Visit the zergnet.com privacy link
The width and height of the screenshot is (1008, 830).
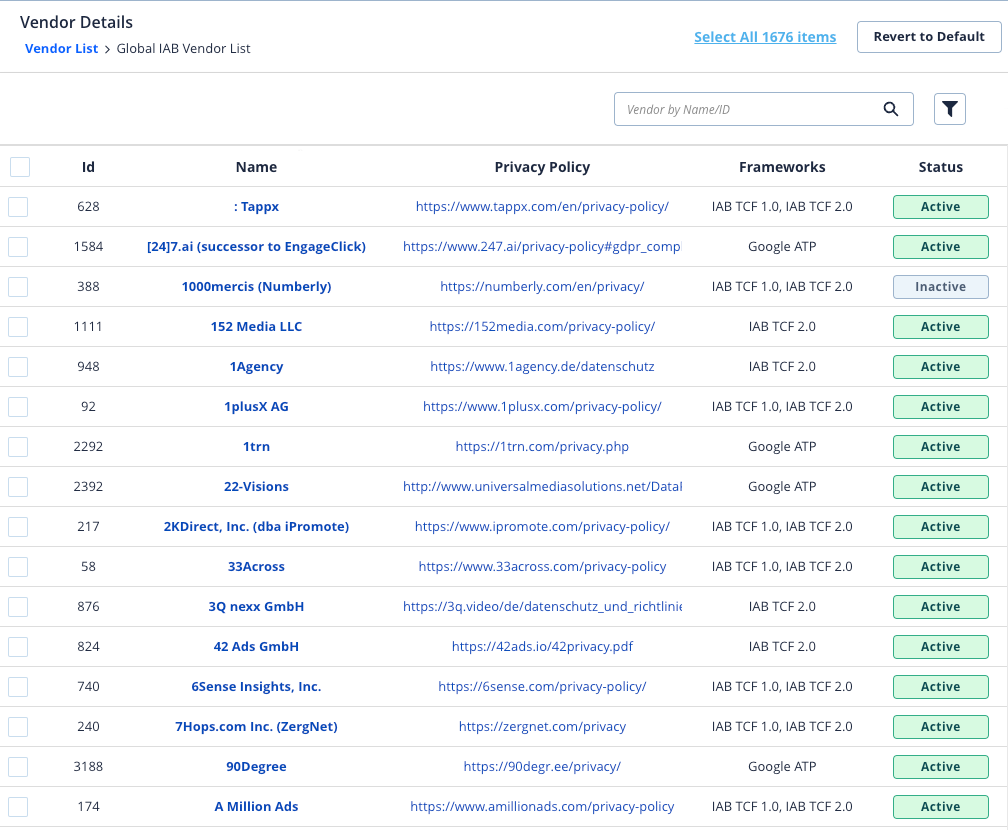(x=542, y=727)
